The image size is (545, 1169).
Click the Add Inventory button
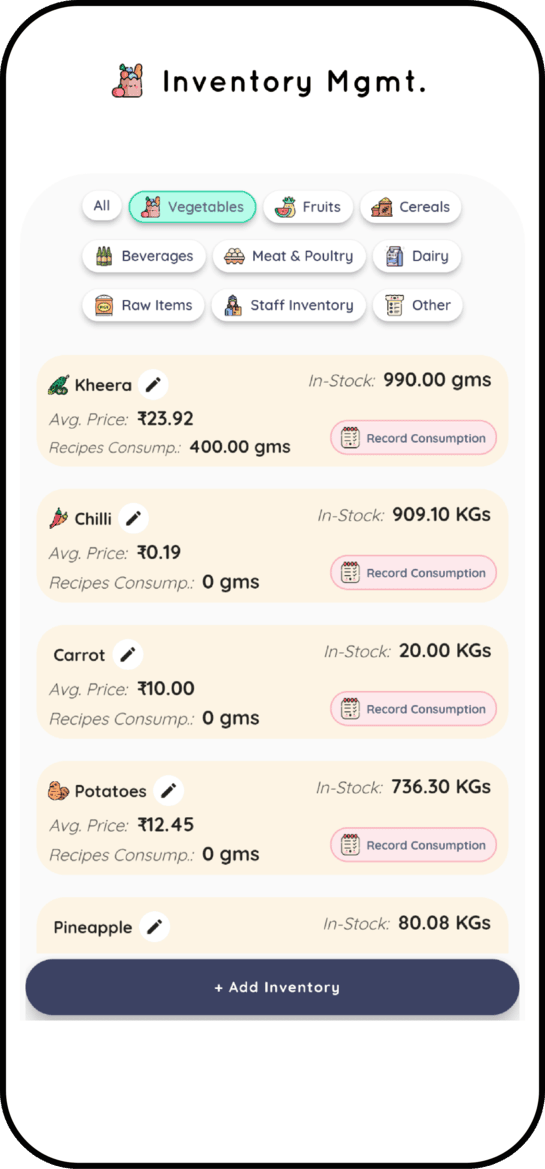point(273,987)
